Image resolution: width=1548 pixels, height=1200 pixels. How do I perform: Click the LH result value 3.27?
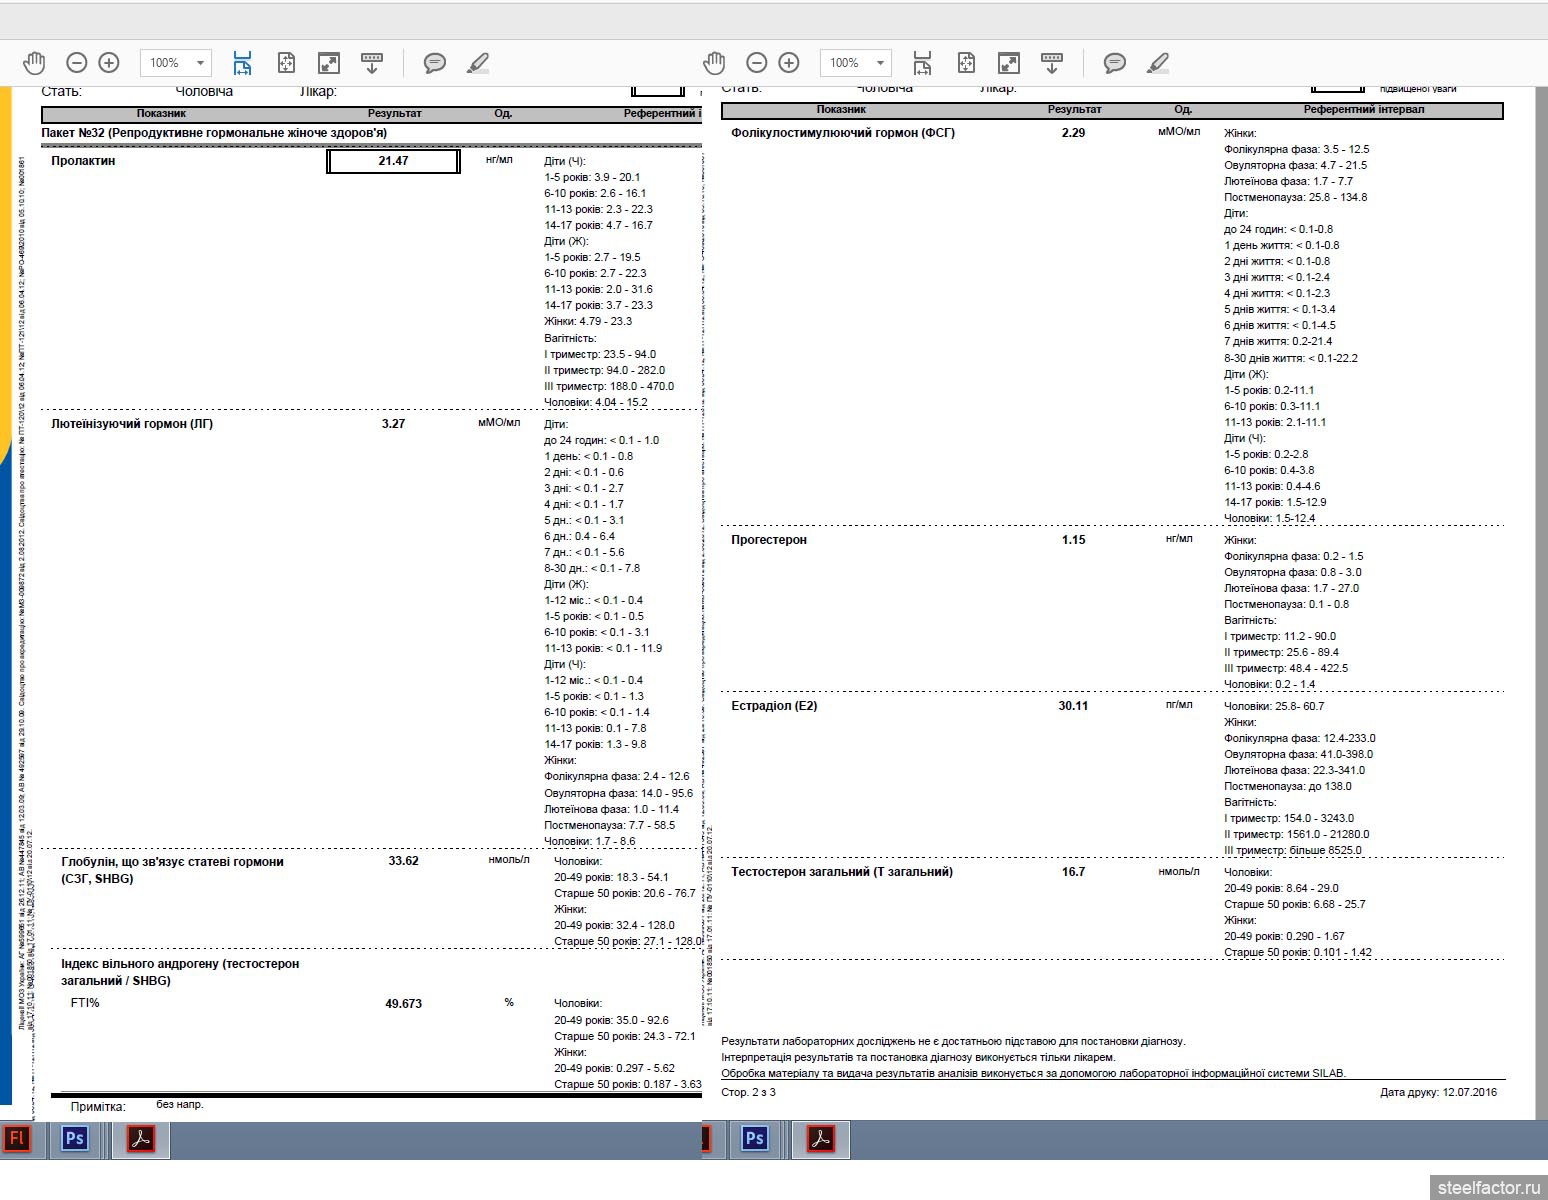point(394,424)
